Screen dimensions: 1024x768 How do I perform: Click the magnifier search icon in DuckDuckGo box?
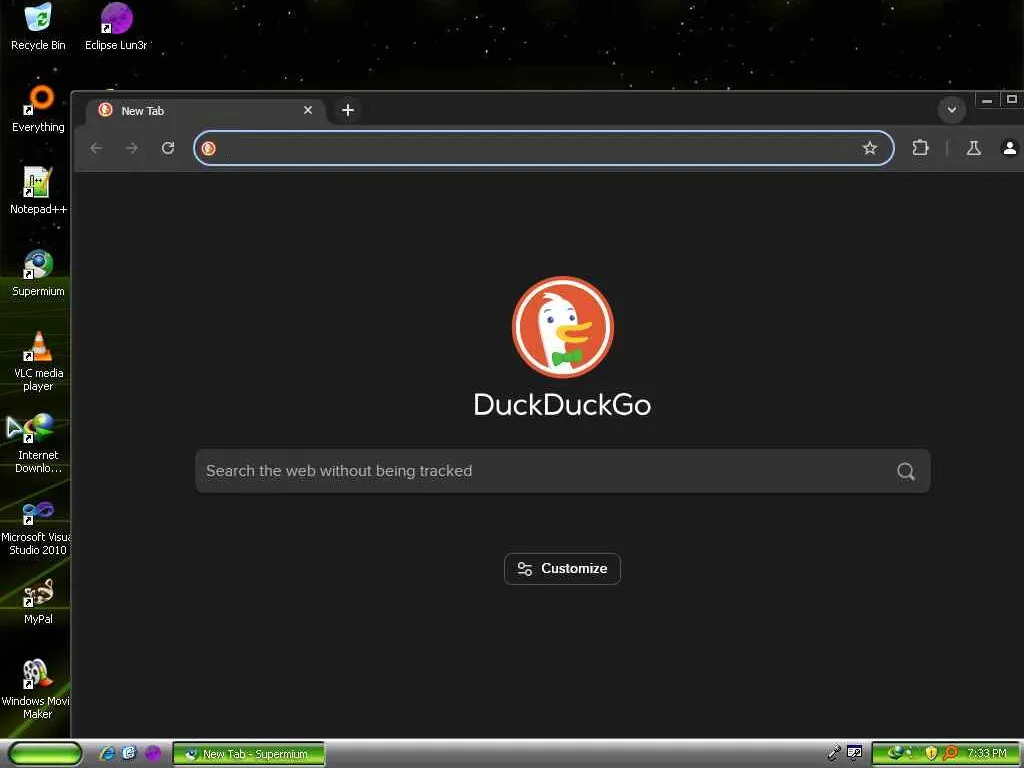[x=906, y=471]
